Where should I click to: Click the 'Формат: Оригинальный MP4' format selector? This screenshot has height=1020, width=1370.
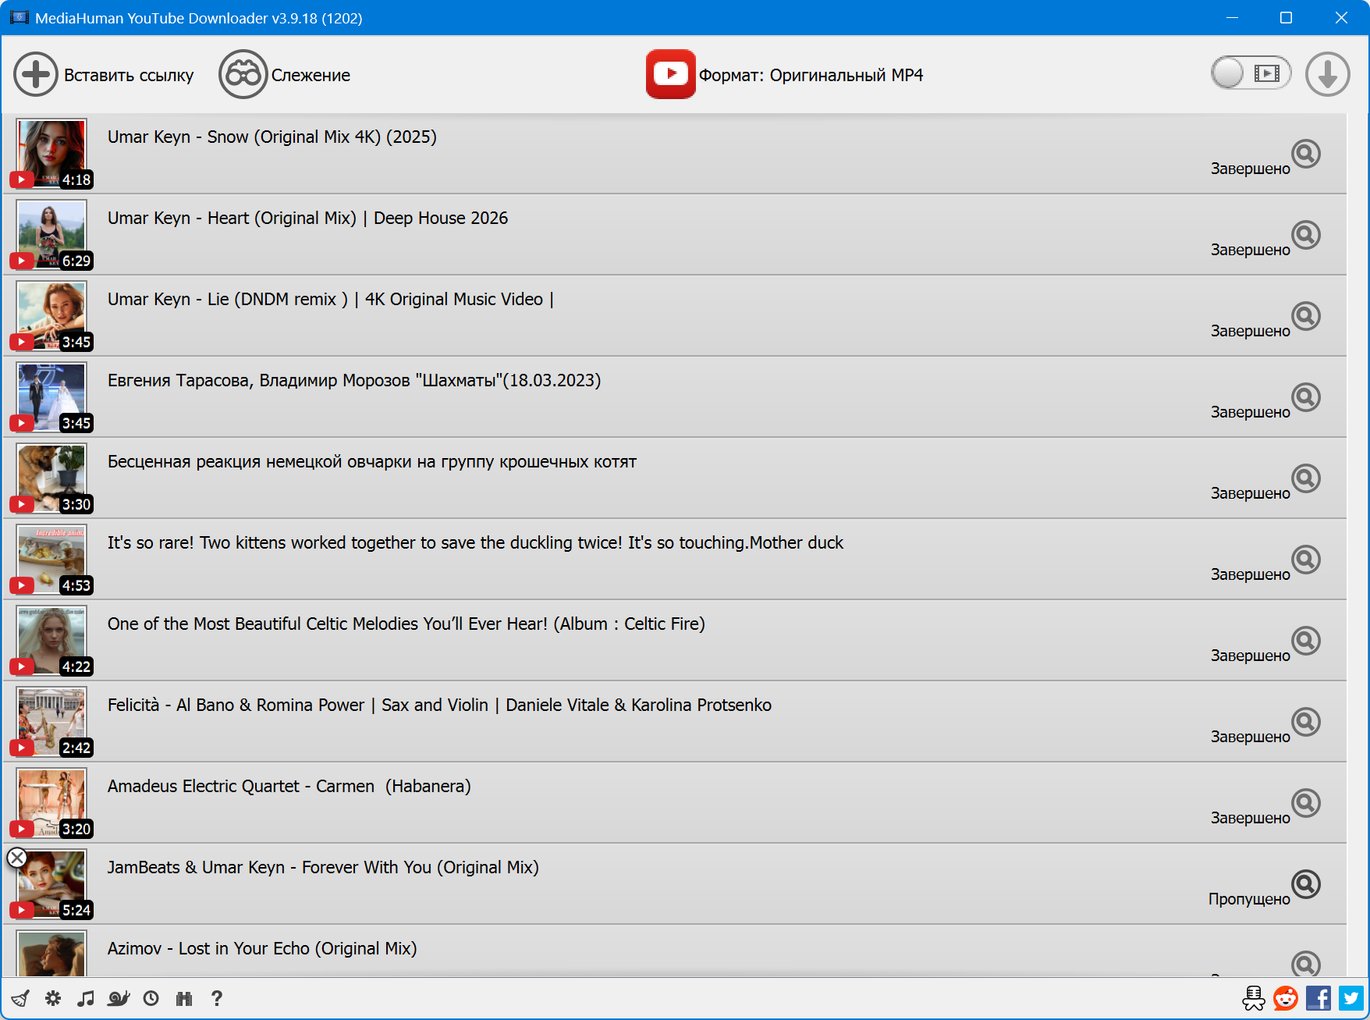pyautogui.click(x=811, y=75)
